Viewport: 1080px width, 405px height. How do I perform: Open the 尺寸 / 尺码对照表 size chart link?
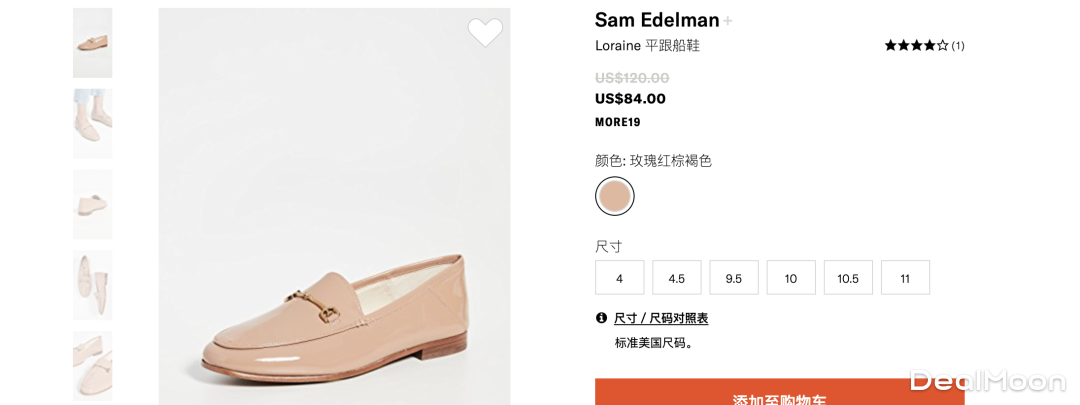pyautogui.click(x=661, y=318)
